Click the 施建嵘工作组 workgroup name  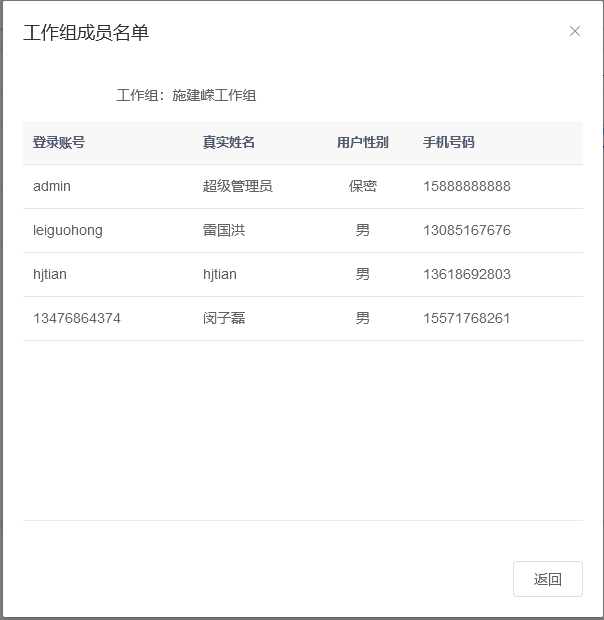[214, 96]
